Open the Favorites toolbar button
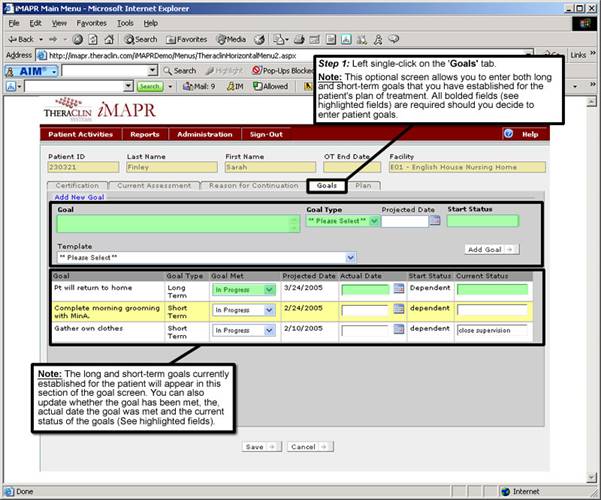Screen dimensions: 601x500 [188, 38]
